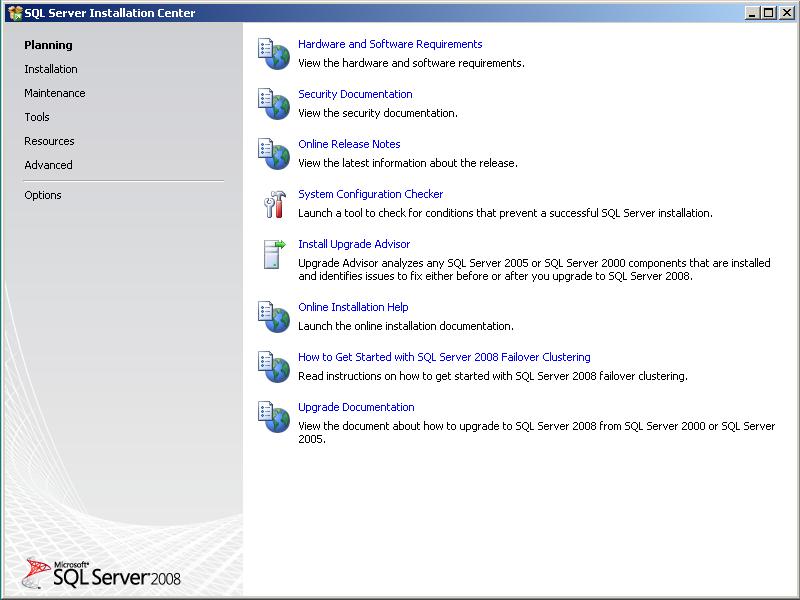Click text 'View the hardware and software requirements.'
This screenshot has width=800, height=600.
(x=411, y=63)
